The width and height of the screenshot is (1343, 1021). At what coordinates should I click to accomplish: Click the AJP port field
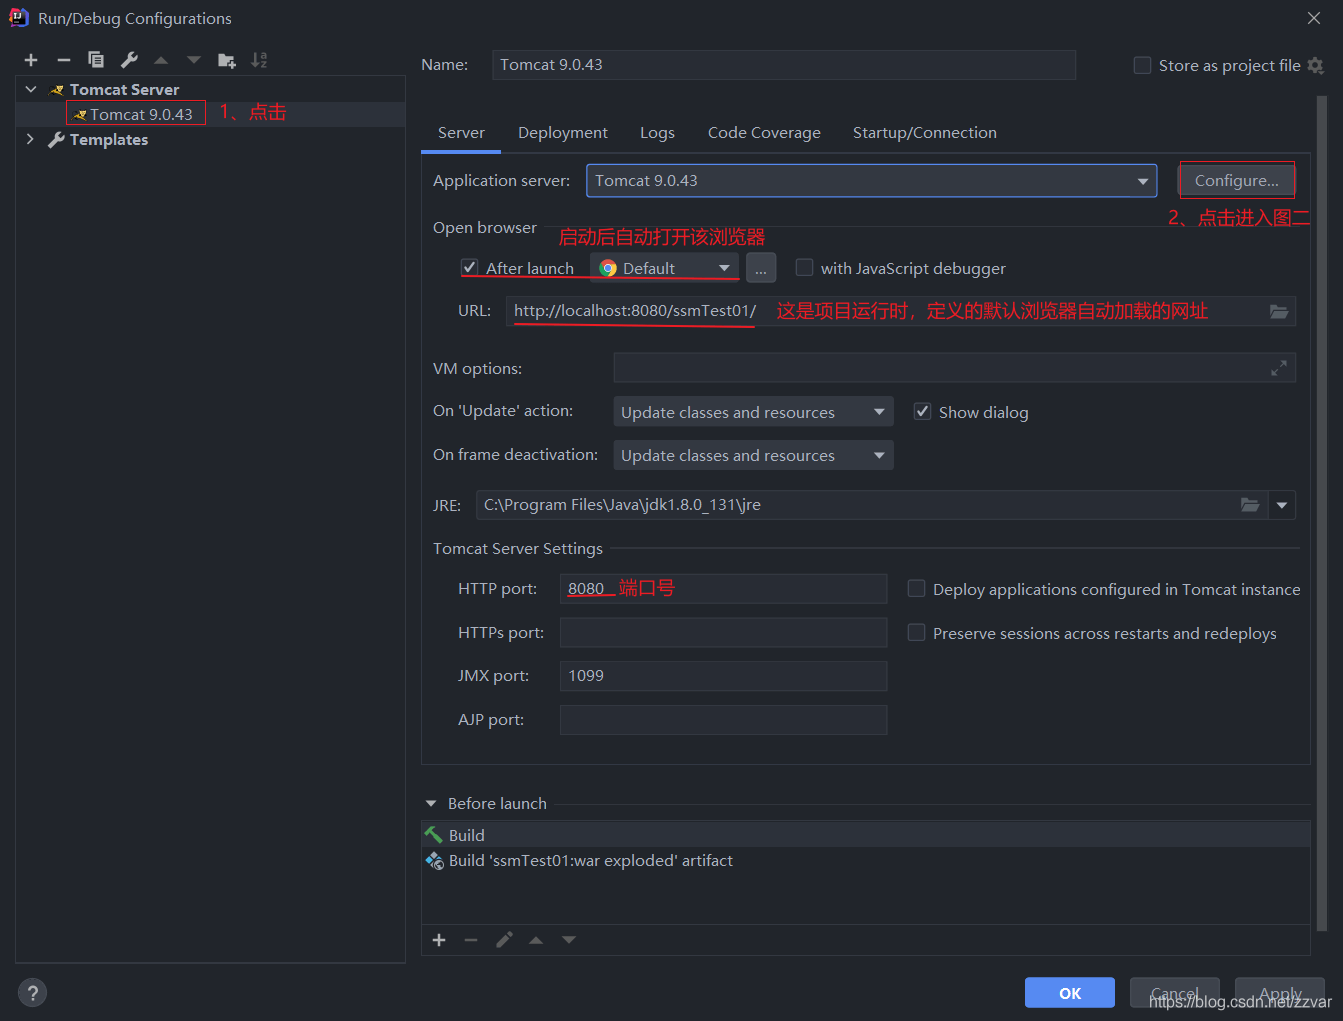click(723, 720)
